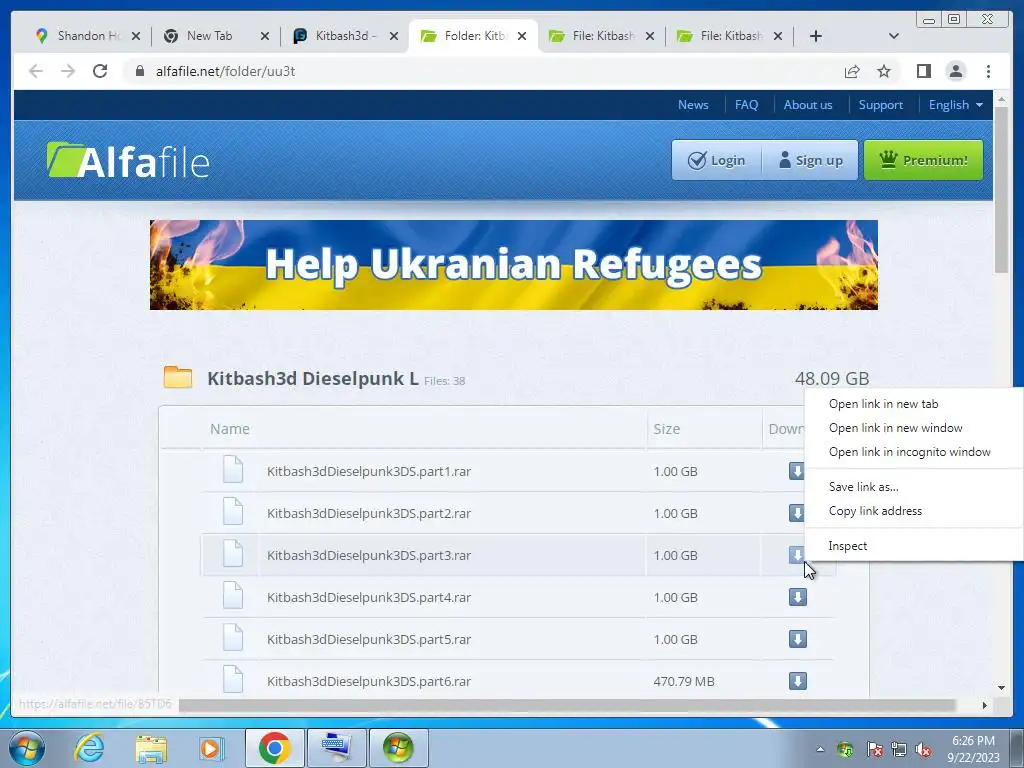
Task: Open the FAQ link
Action: [x=746, y=104]
